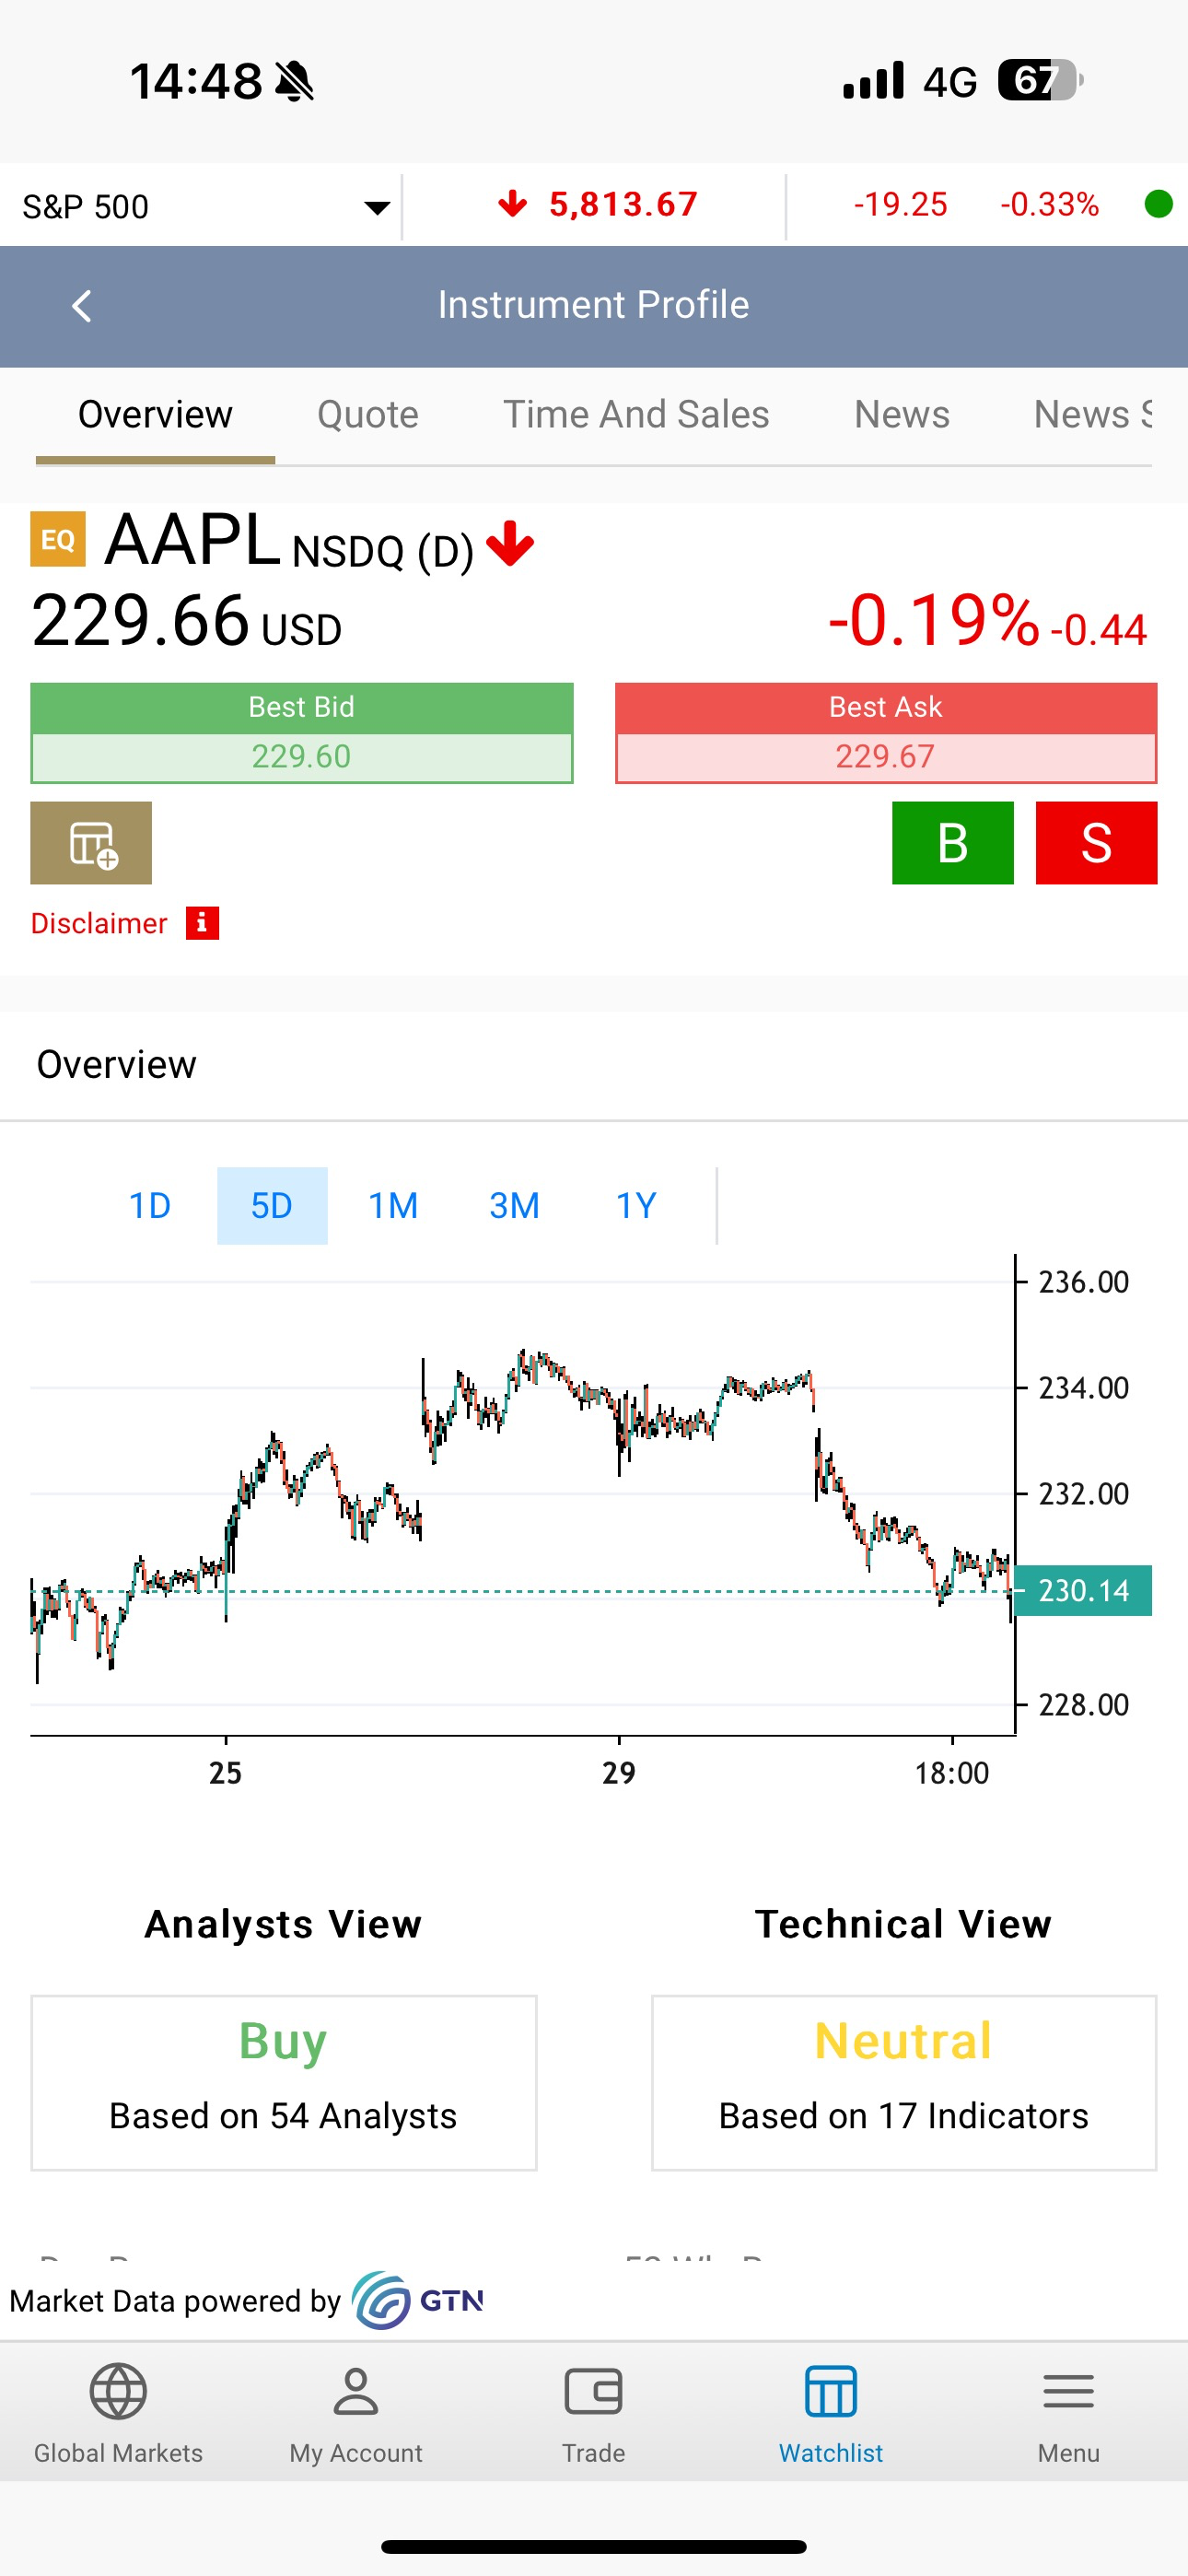Tap the red down arrow next to AAPL
Viewport: 1188px width, 2576px height.
click(510, 544)
